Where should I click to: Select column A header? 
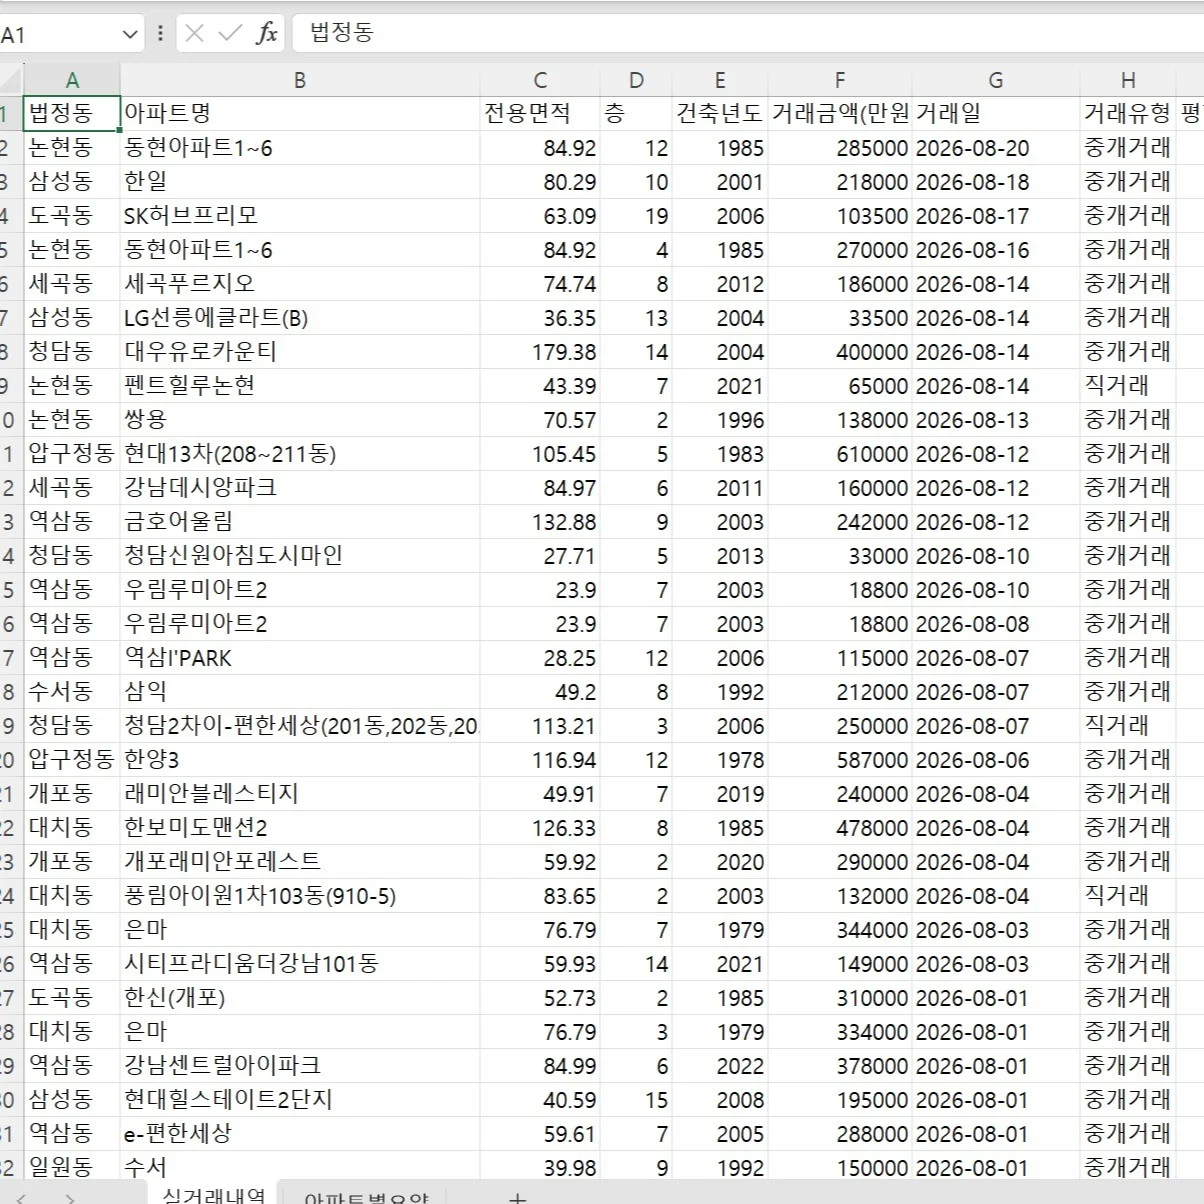pyautogui.click(x=72, y=81)
